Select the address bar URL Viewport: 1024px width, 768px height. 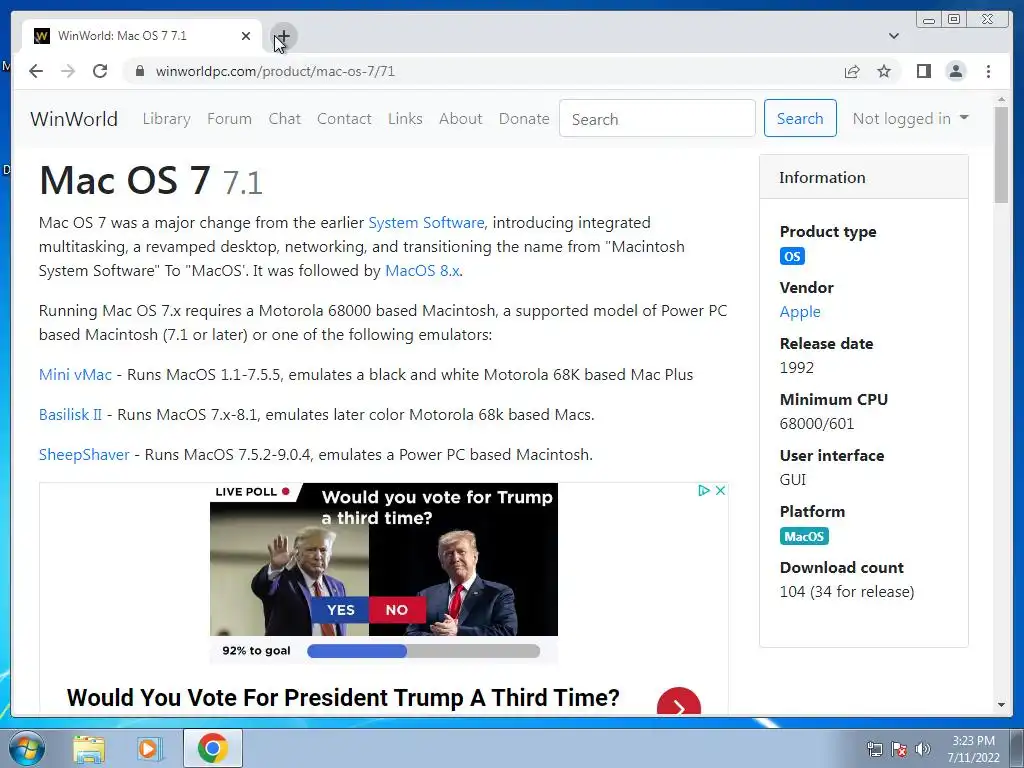pyautogui.click(x=275, y=71)
